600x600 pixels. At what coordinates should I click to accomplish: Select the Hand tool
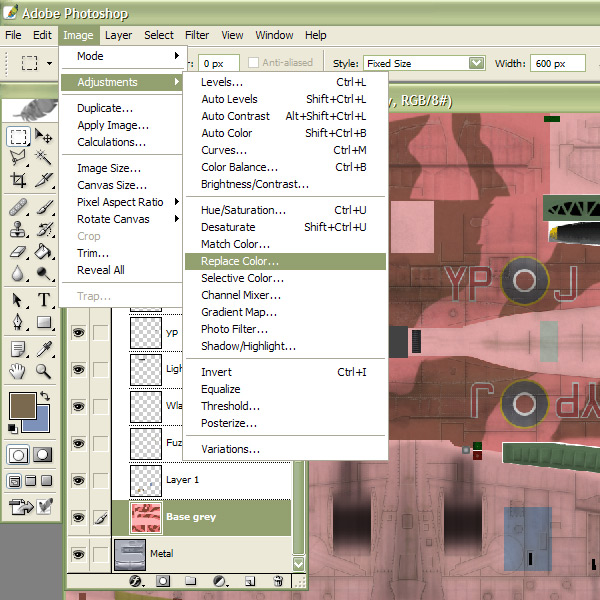click(18, 371)
